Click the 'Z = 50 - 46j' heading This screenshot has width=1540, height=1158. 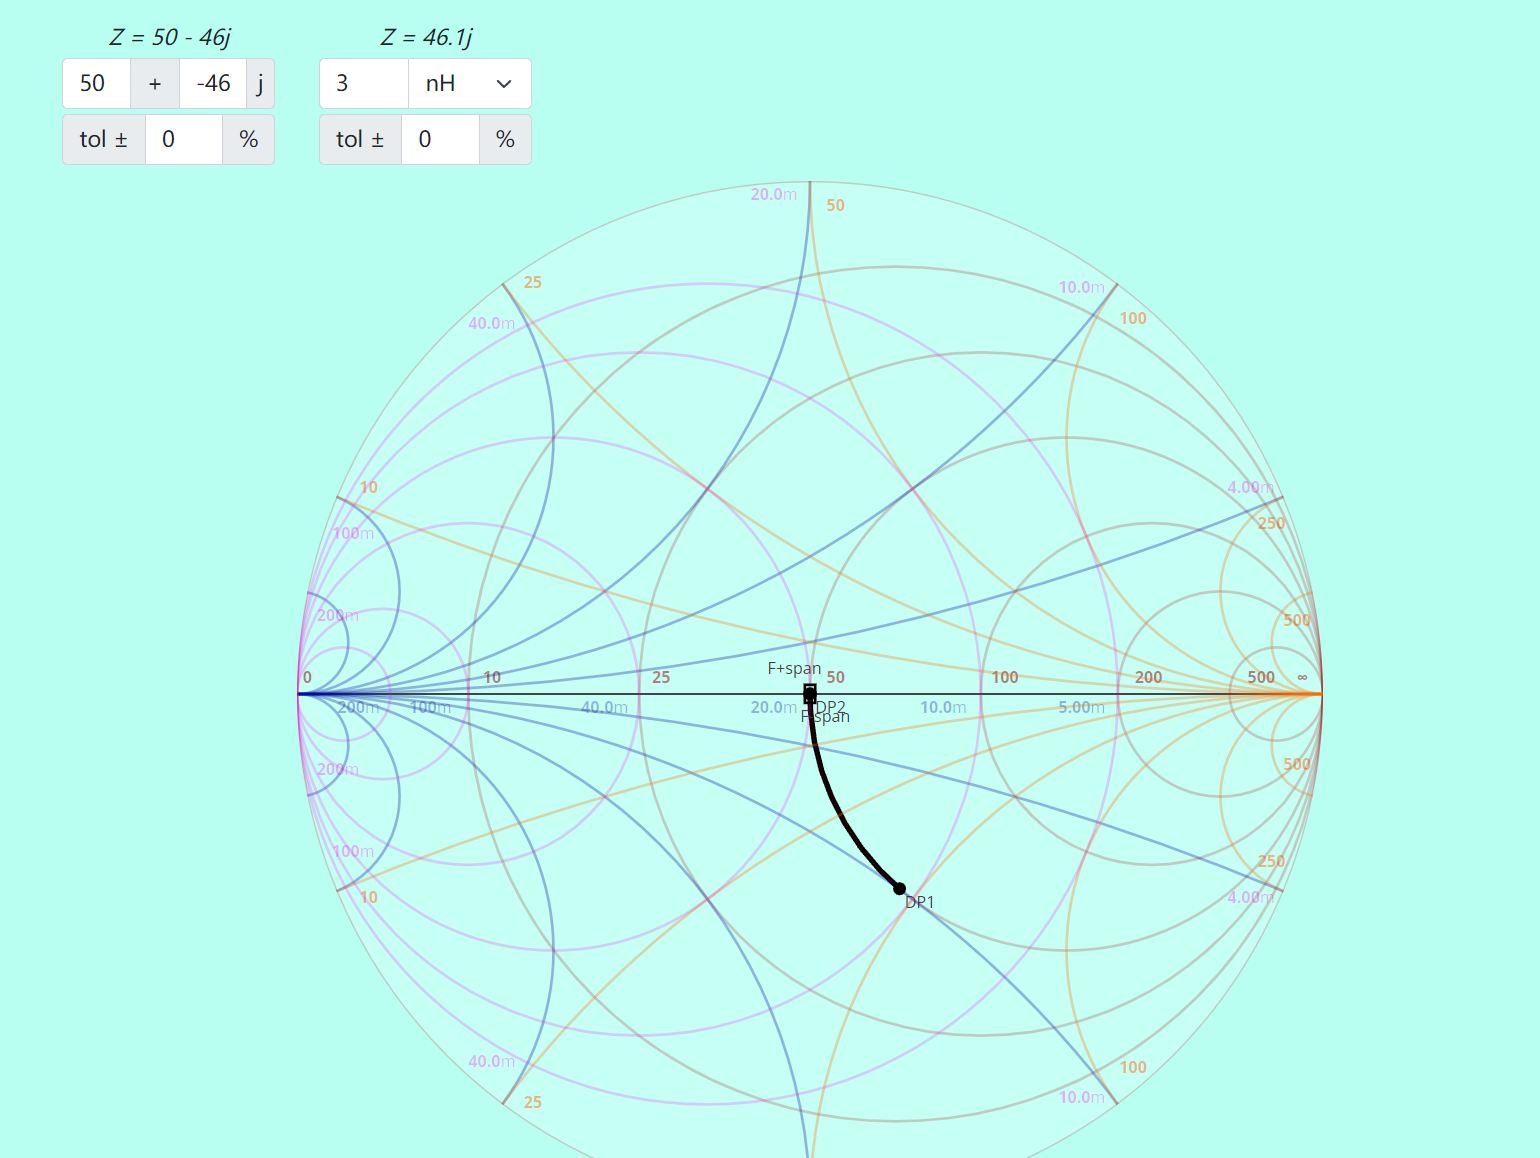(x=170, y=38)
